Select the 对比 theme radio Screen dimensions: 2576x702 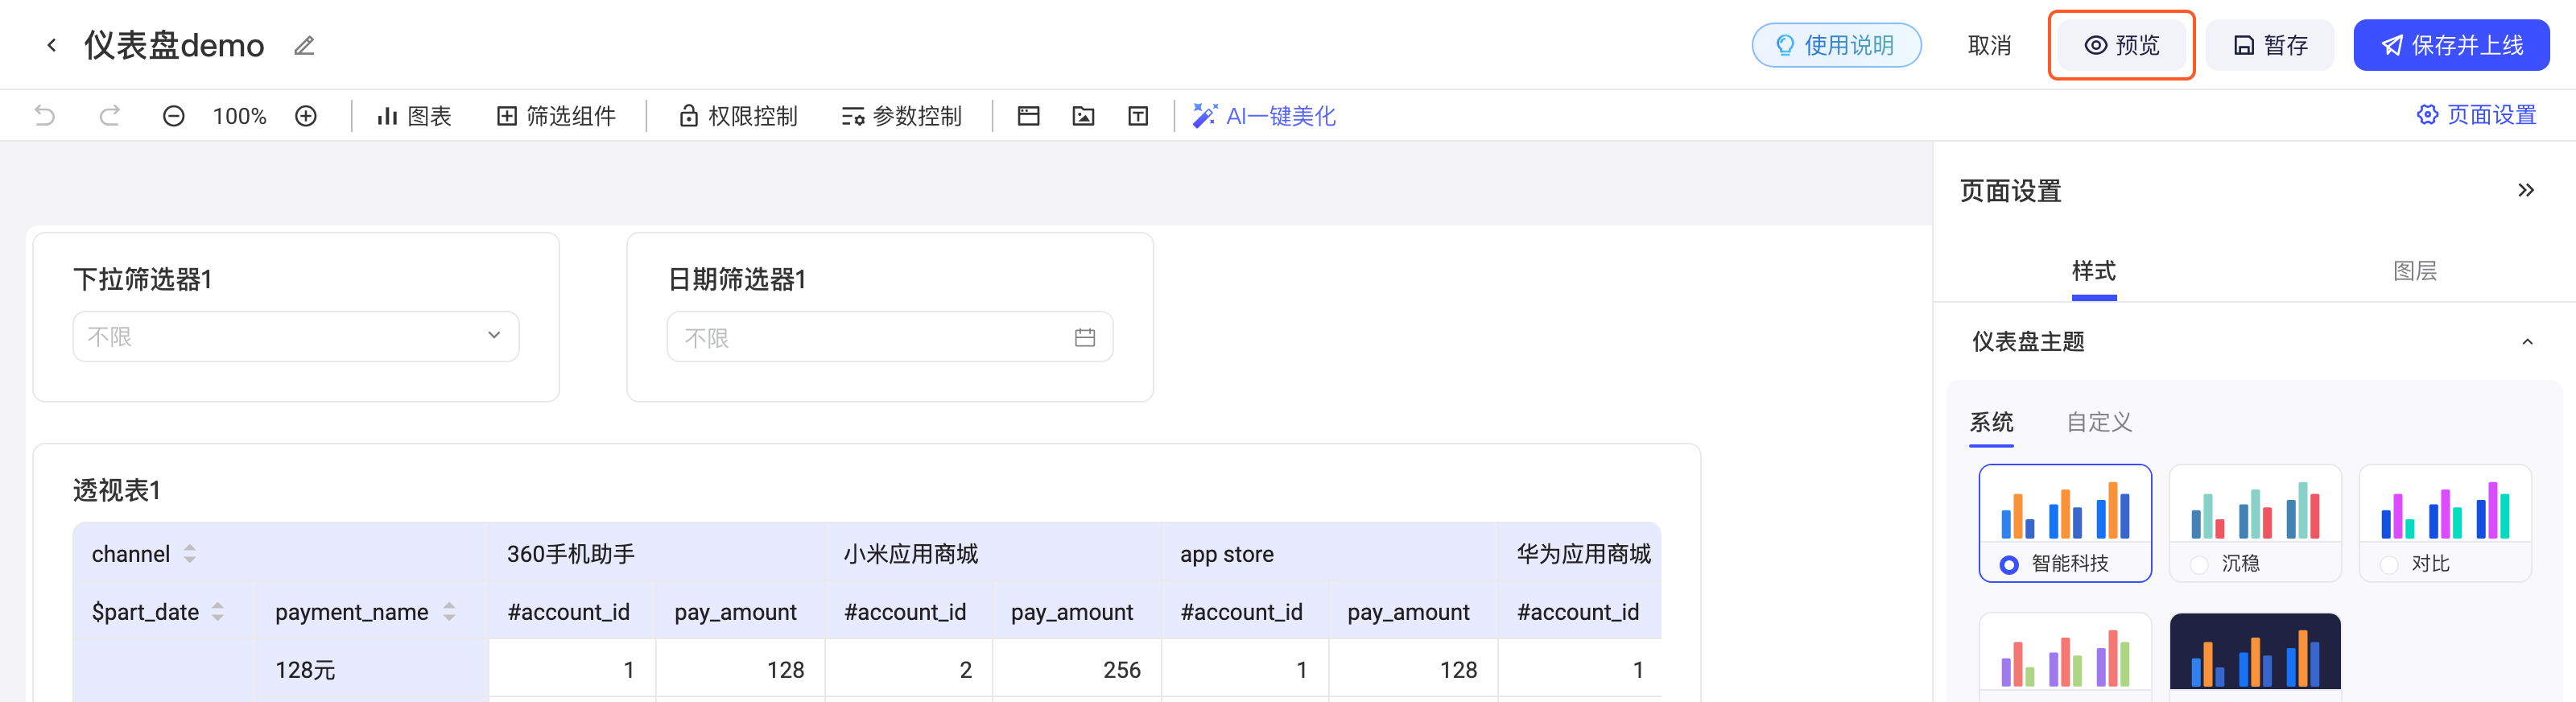[x=2389, y=565]
